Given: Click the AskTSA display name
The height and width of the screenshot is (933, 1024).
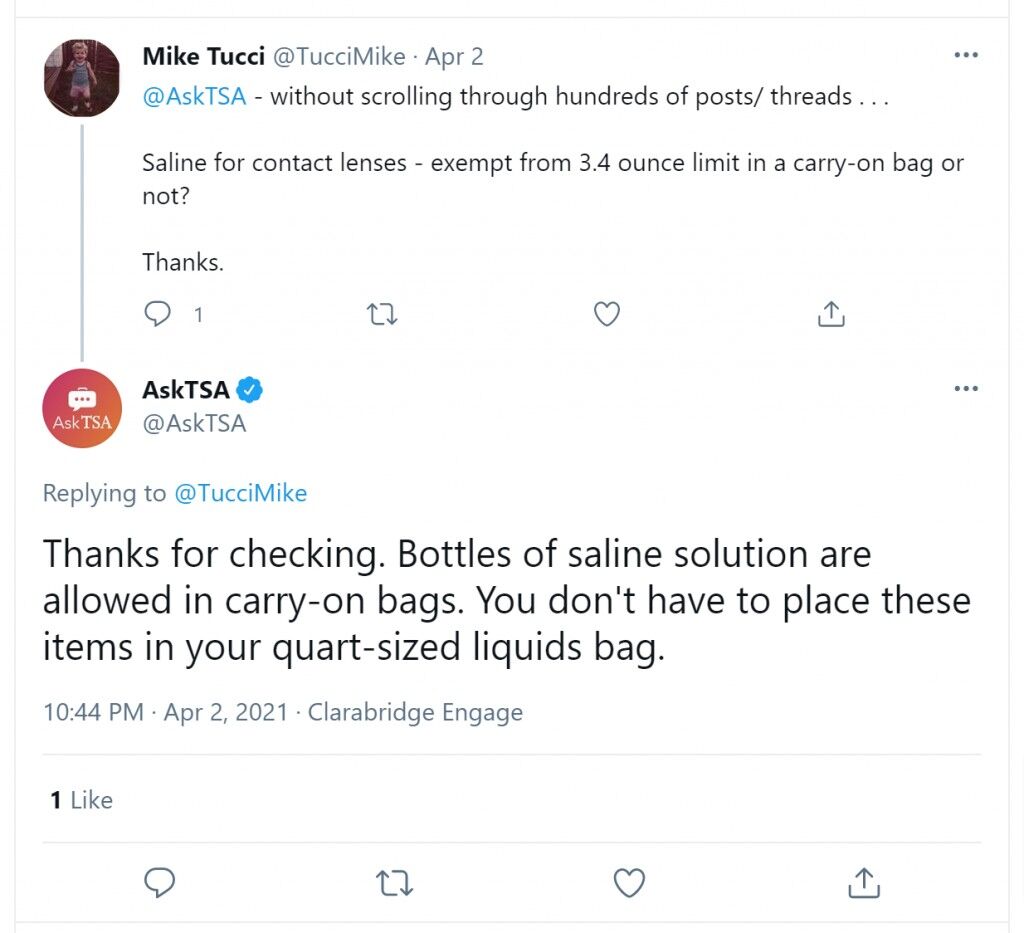Looking at the screenshot, I should pyautogui.click(x=186, y=390).
